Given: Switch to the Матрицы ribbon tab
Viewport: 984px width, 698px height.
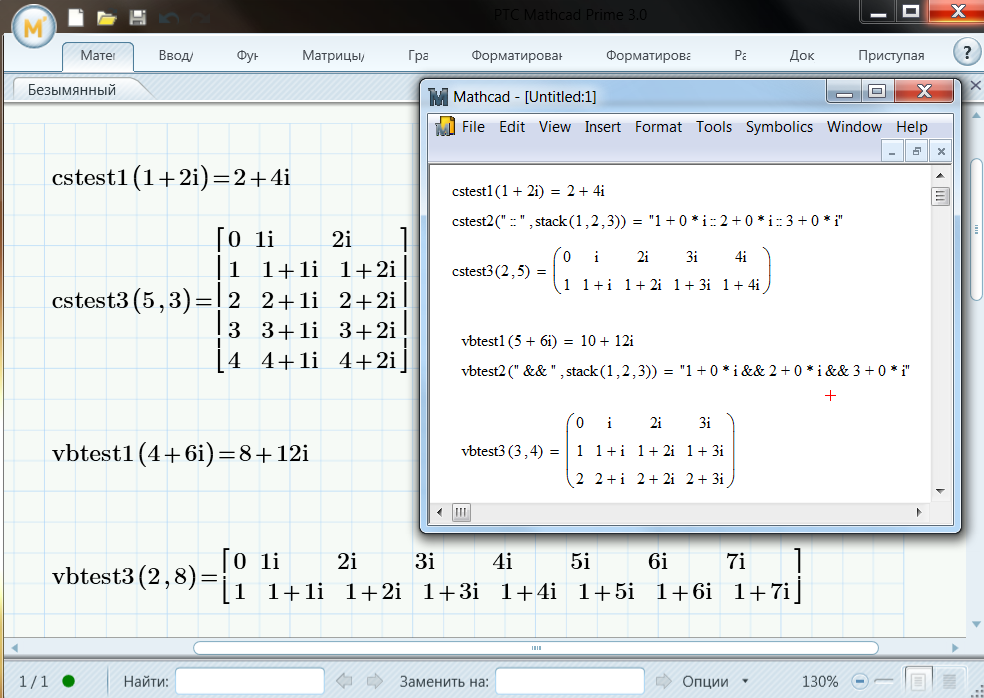Looking at the screenshot, I should pyautogui.click(x=332, y=56).
